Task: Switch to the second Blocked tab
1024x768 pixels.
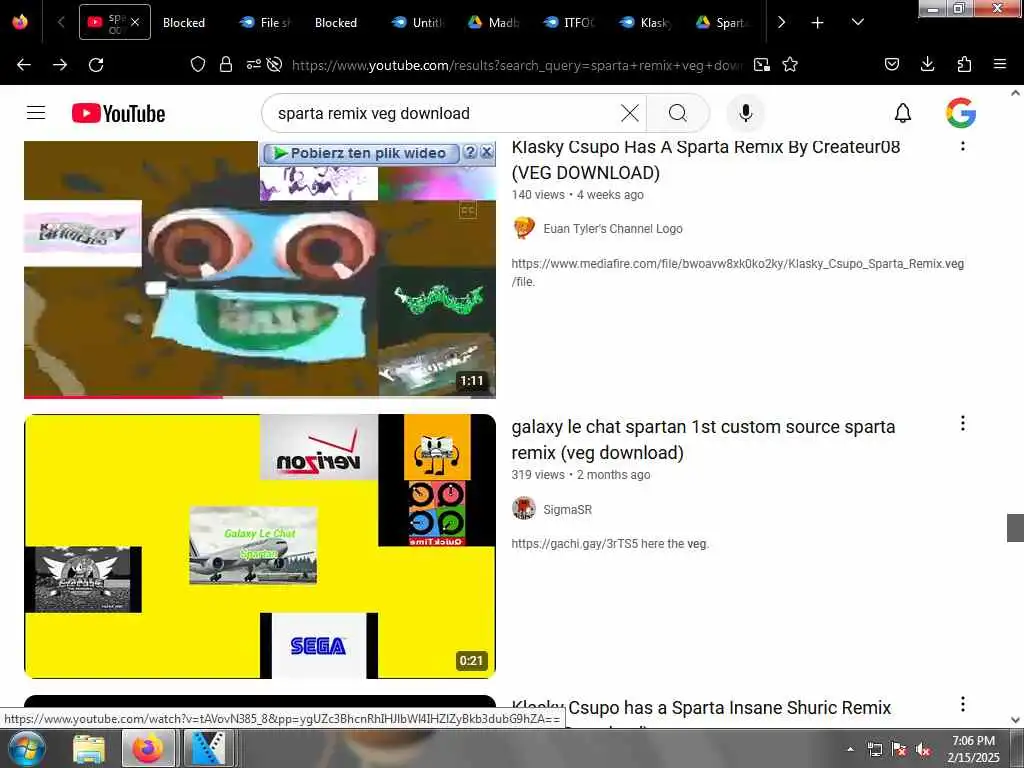Action: click(x=336, y=22)
